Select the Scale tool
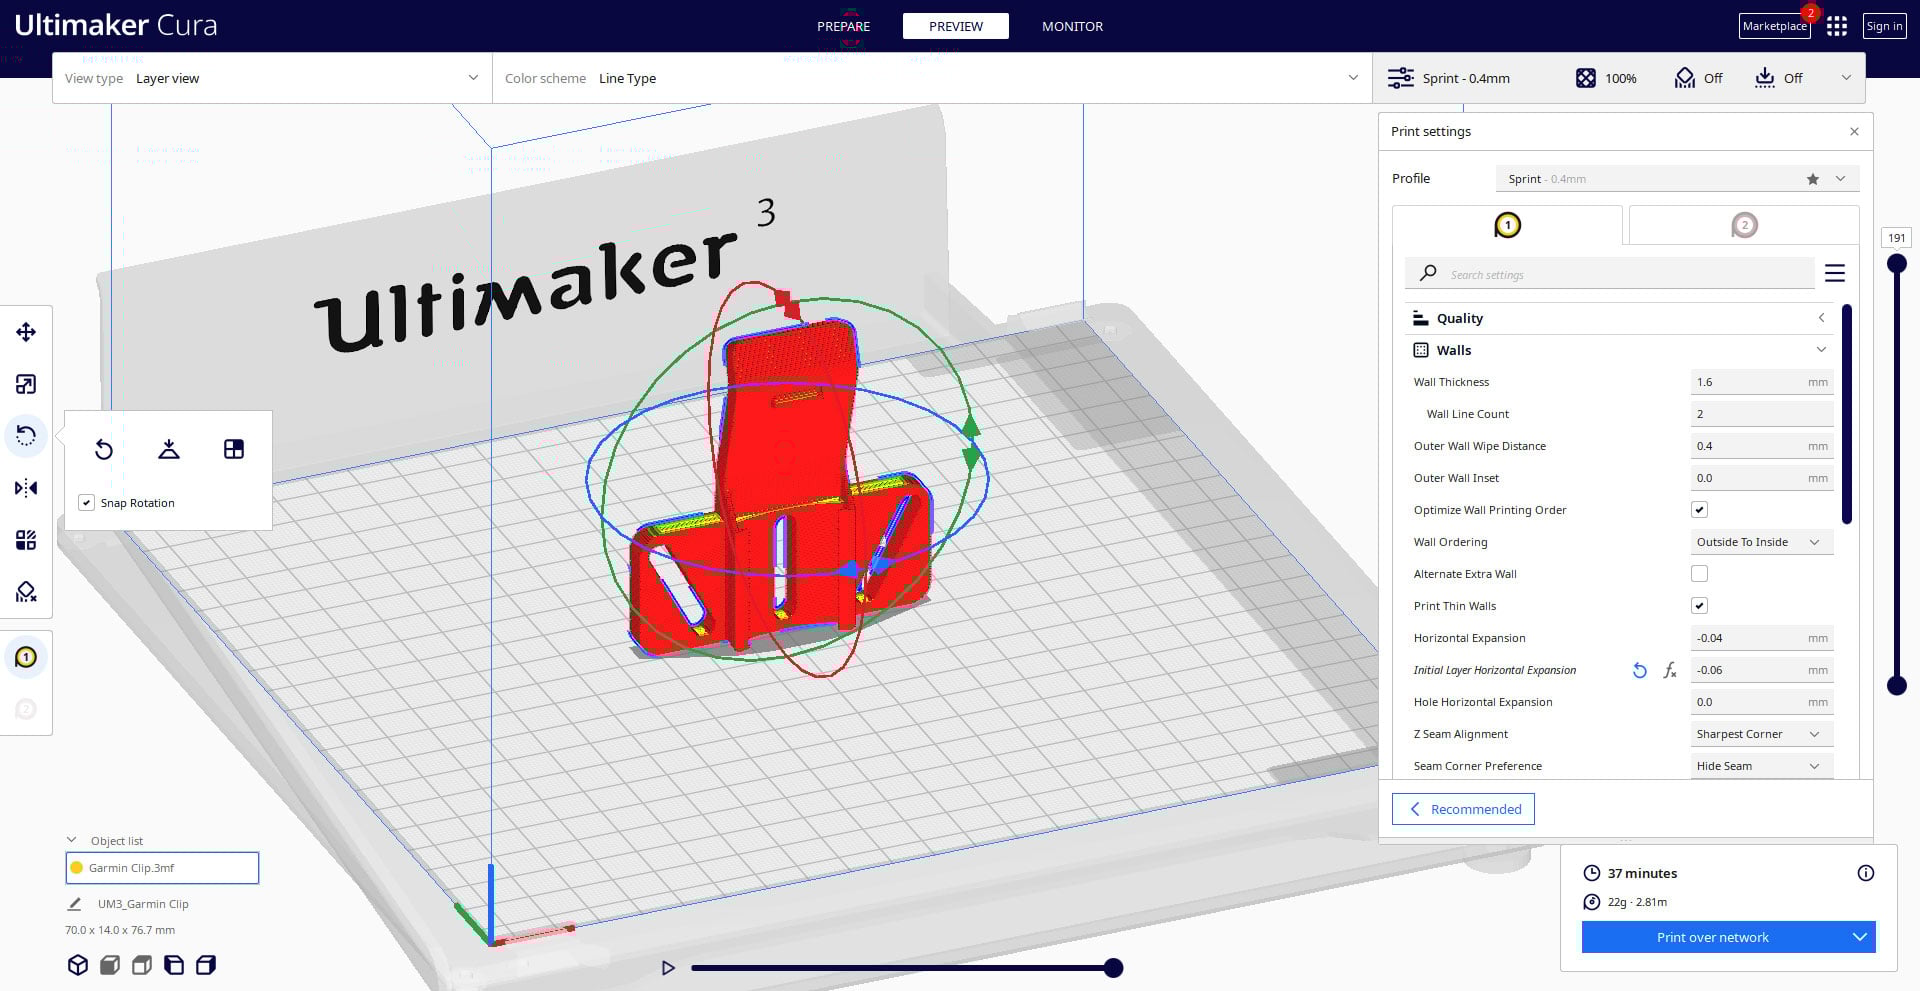The height and width of the screenshot is (991, 1920). 26,384
